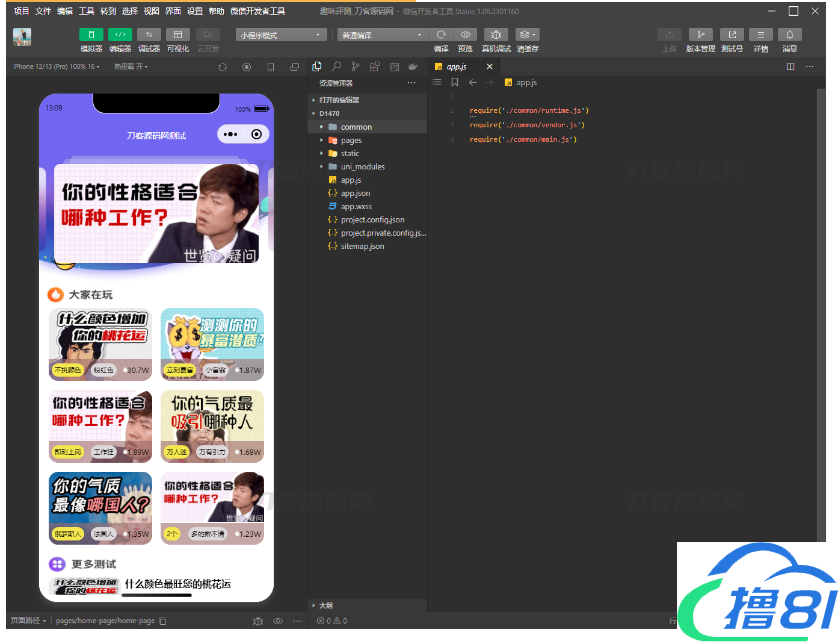Screen dimensions: 839x642
Task: Click the simulator stop record icon
Action: [247, 67]
